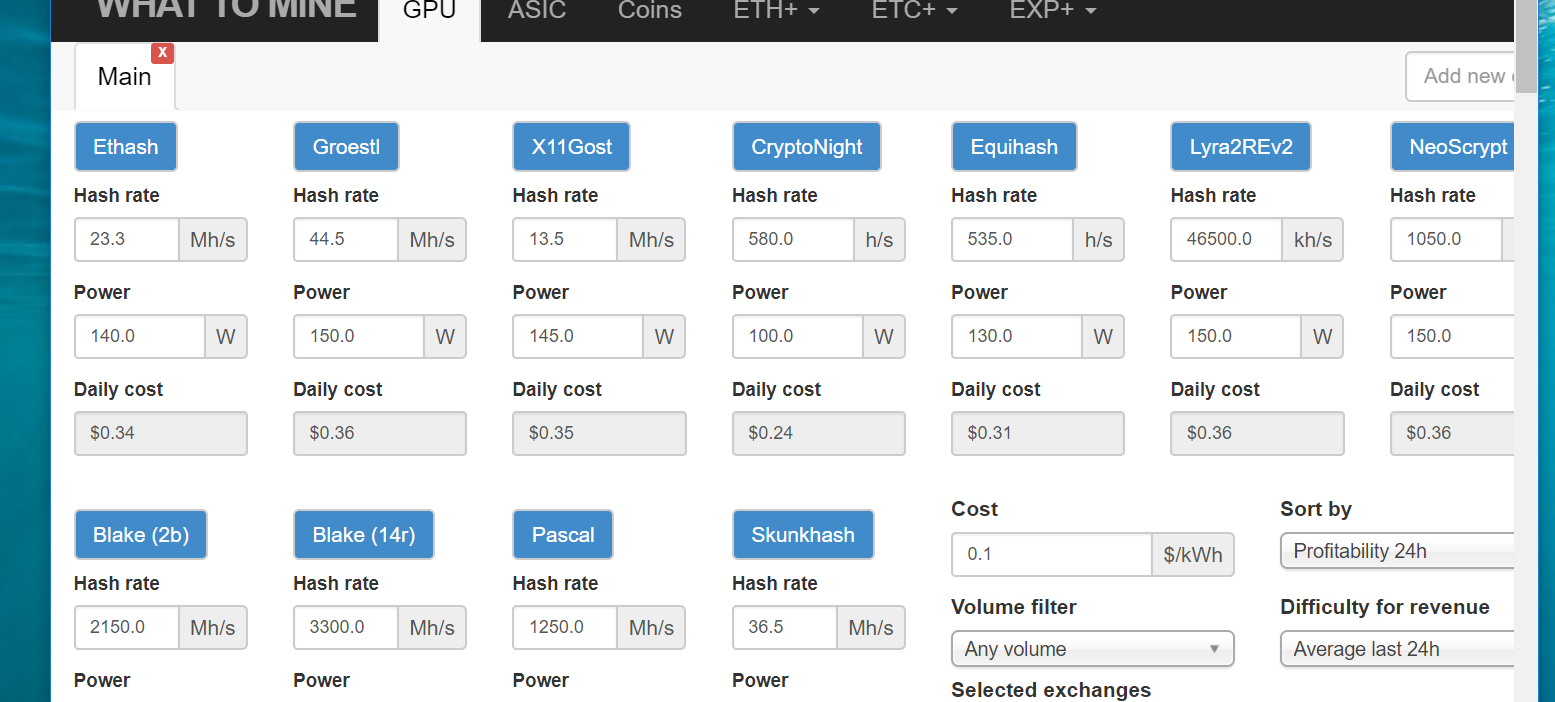Toggle the CryptoNight algorithm button
Image resolution: width=1555 pixels, height=702 pixels.
pos(806,147)
